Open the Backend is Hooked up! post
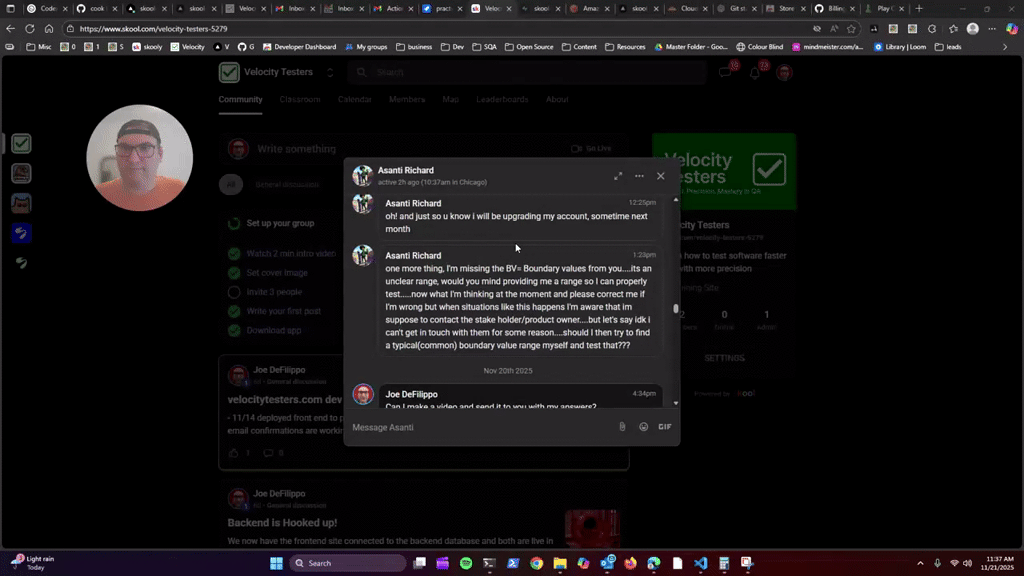This screenshot has height=576, width=1024. coord(282,522)
